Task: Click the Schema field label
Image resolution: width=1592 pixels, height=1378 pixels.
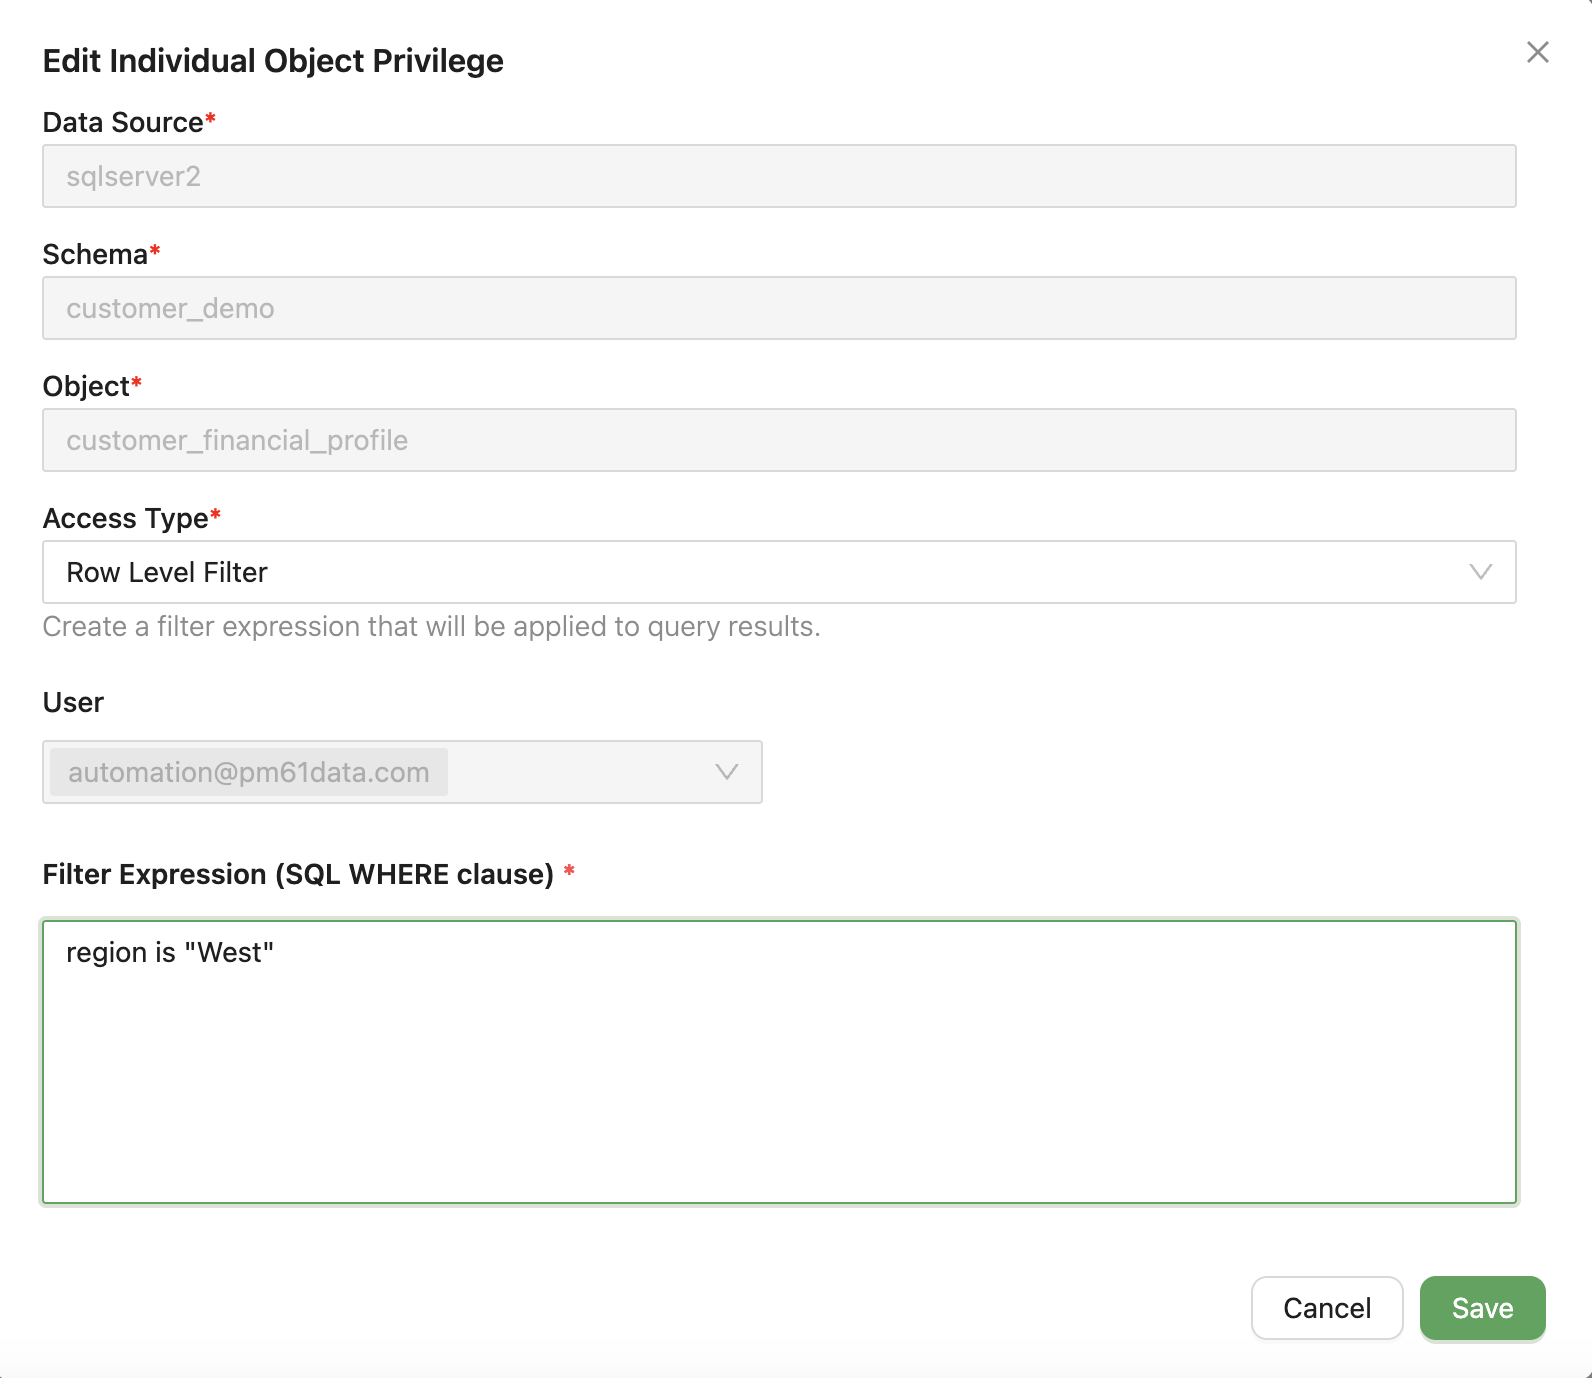Action: [95, 254]
